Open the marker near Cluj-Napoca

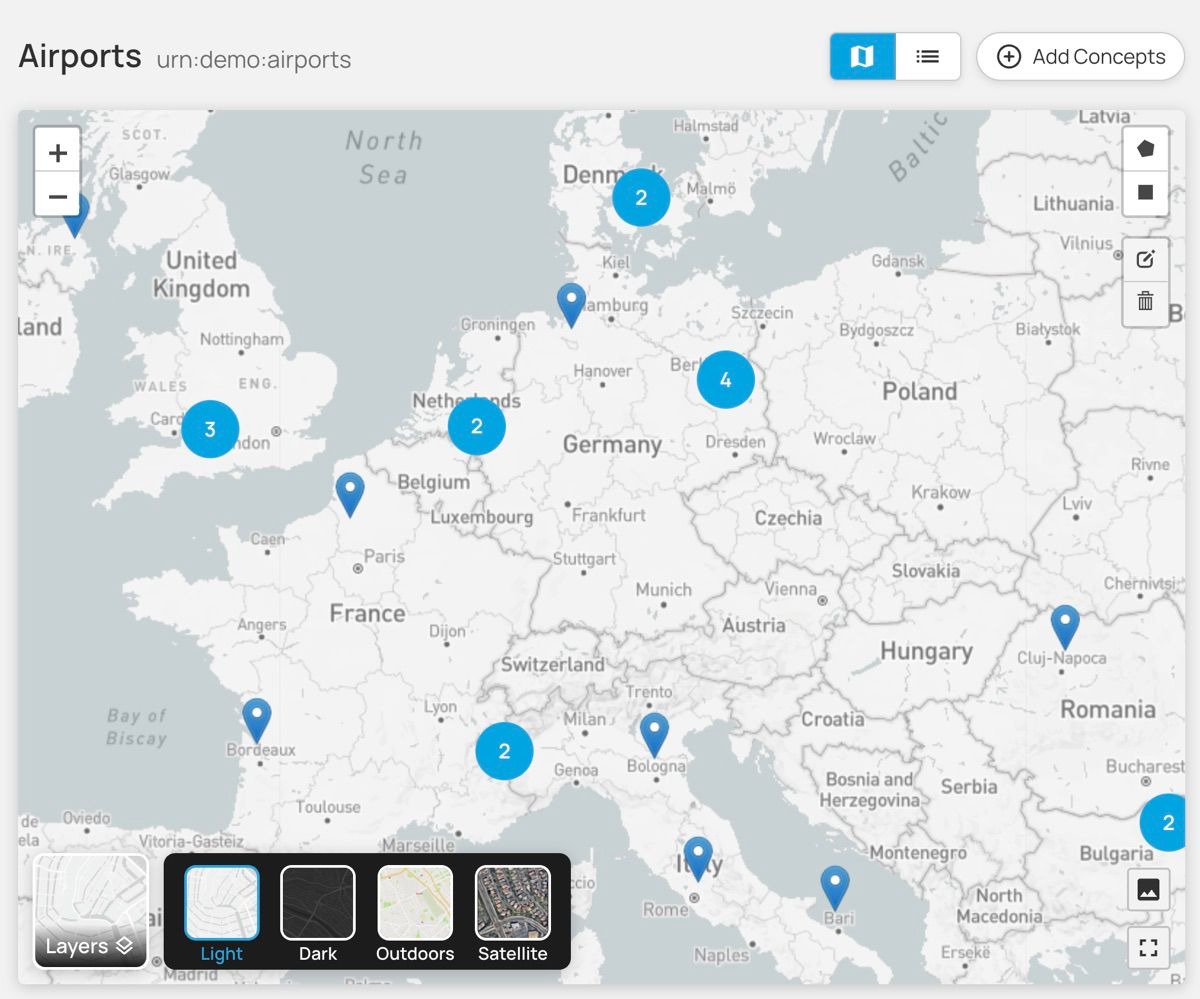(x=1065, y=625)
